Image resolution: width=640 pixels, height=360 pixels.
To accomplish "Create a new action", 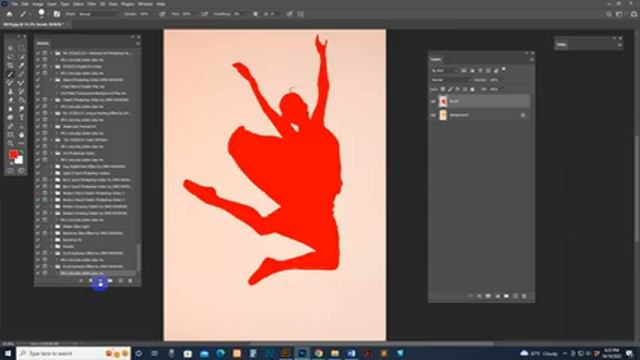I will [120, 281].
